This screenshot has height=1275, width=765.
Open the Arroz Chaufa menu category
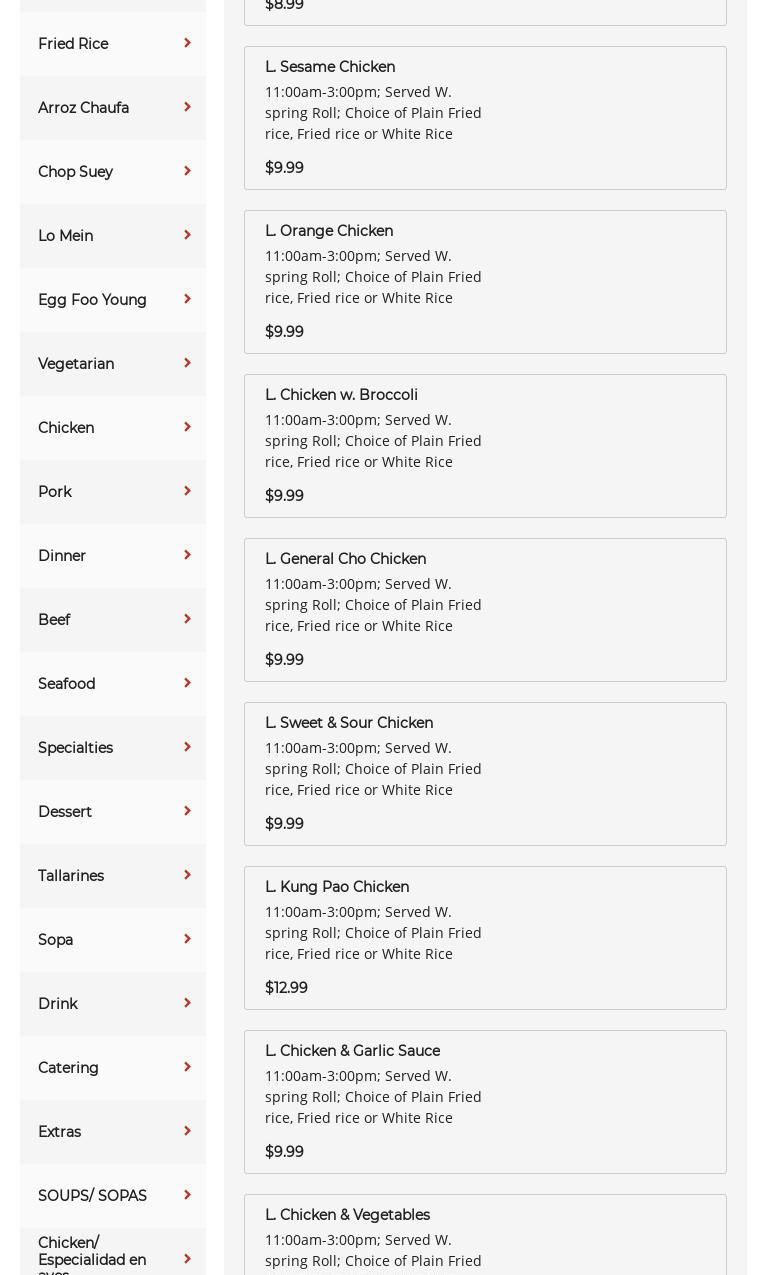click(84, 108)
